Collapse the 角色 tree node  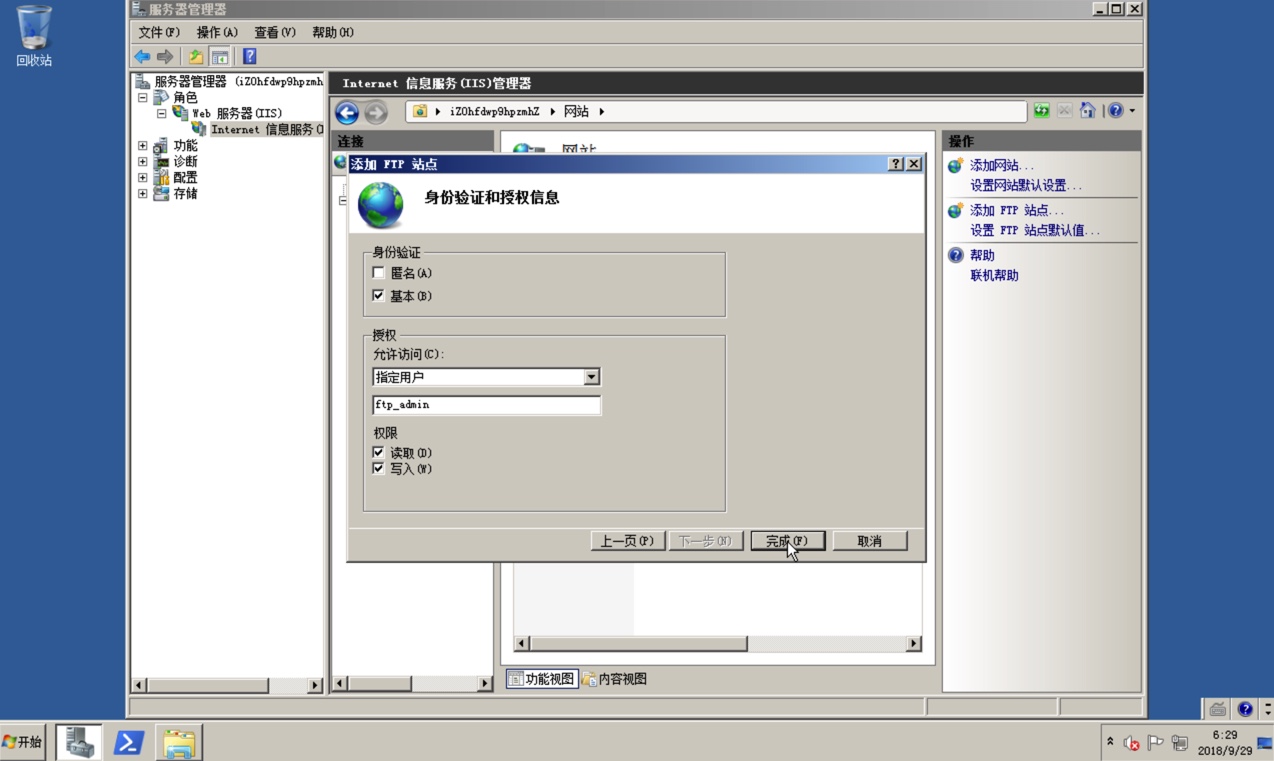pyautogui.click(x=143, y=98)
